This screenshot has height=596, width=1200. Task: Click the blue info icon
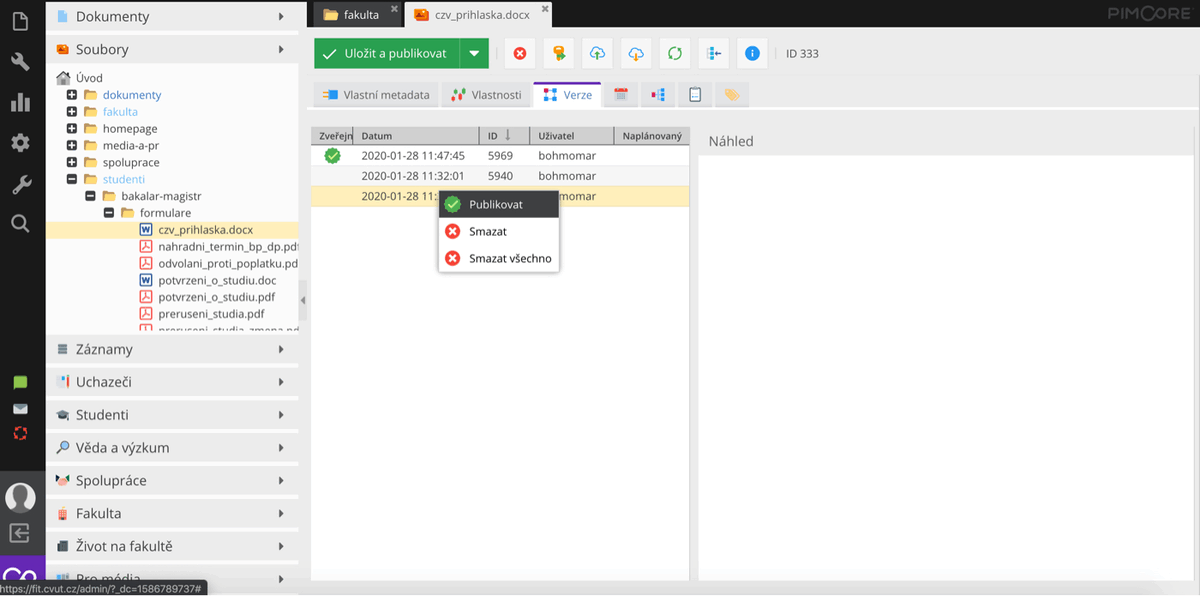[752, 54]
